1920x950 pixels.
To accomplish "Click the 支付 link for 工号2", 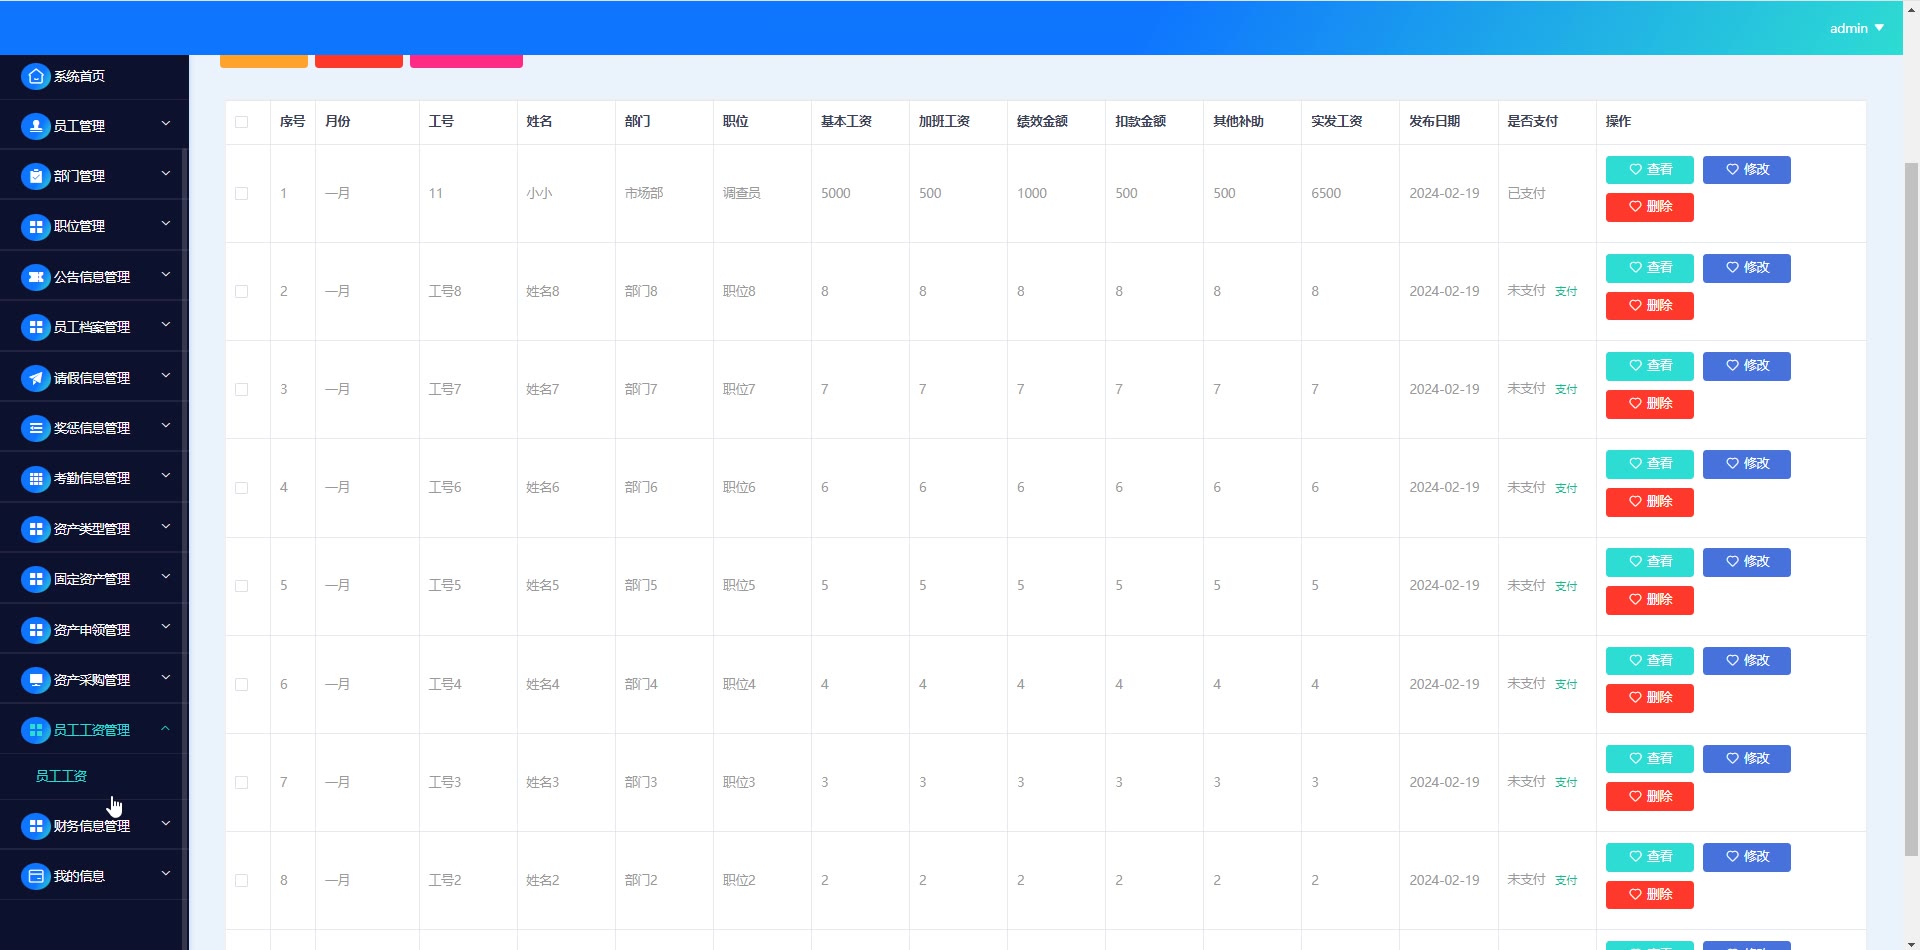I will 1566,881.
